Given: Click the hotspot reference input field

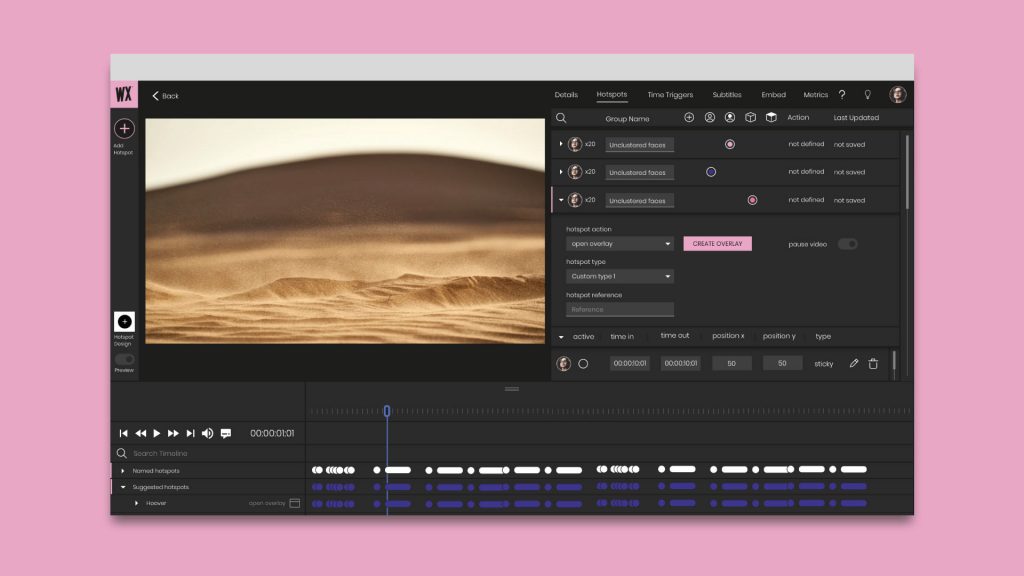Looking at the screenshot, I should [x=619, y=310].
